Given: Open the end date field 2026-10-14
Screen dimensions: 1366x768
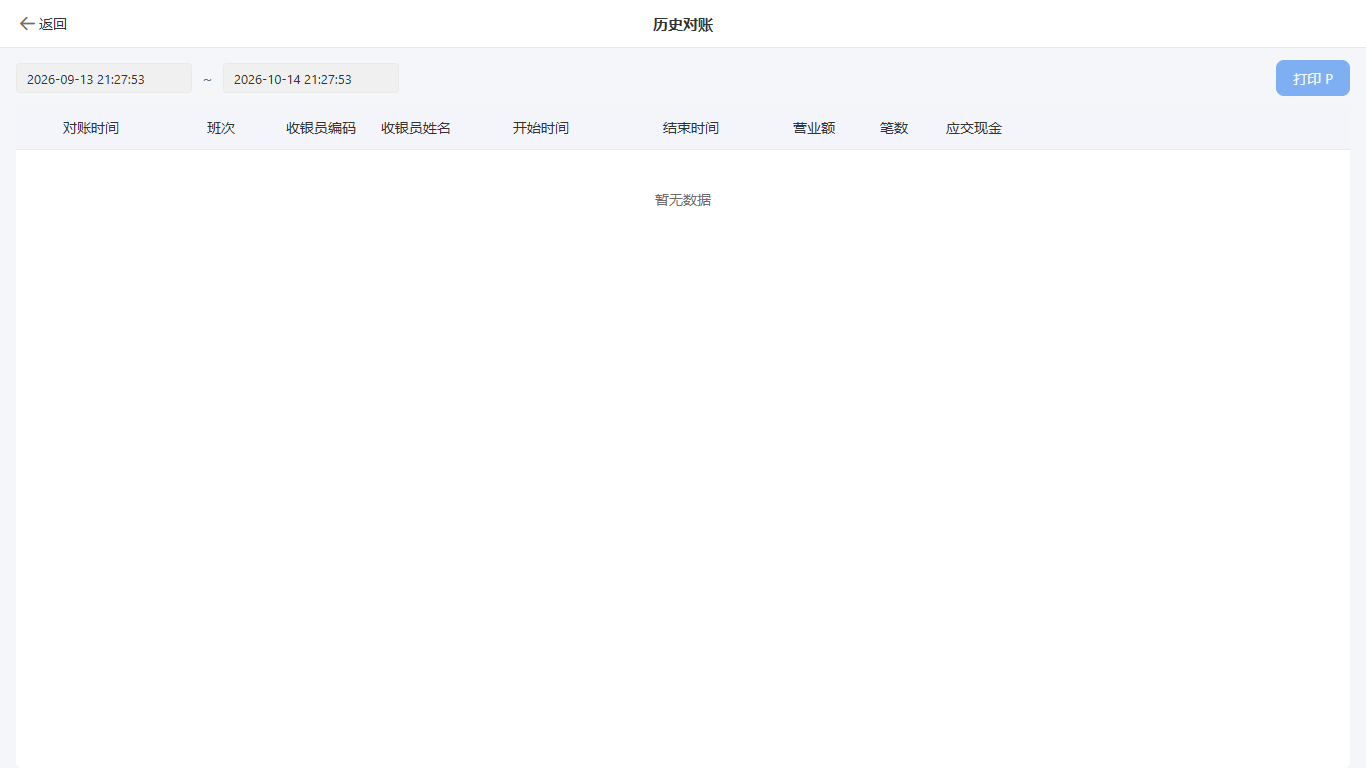Looking at the screenshot, I should coord(311,79).
